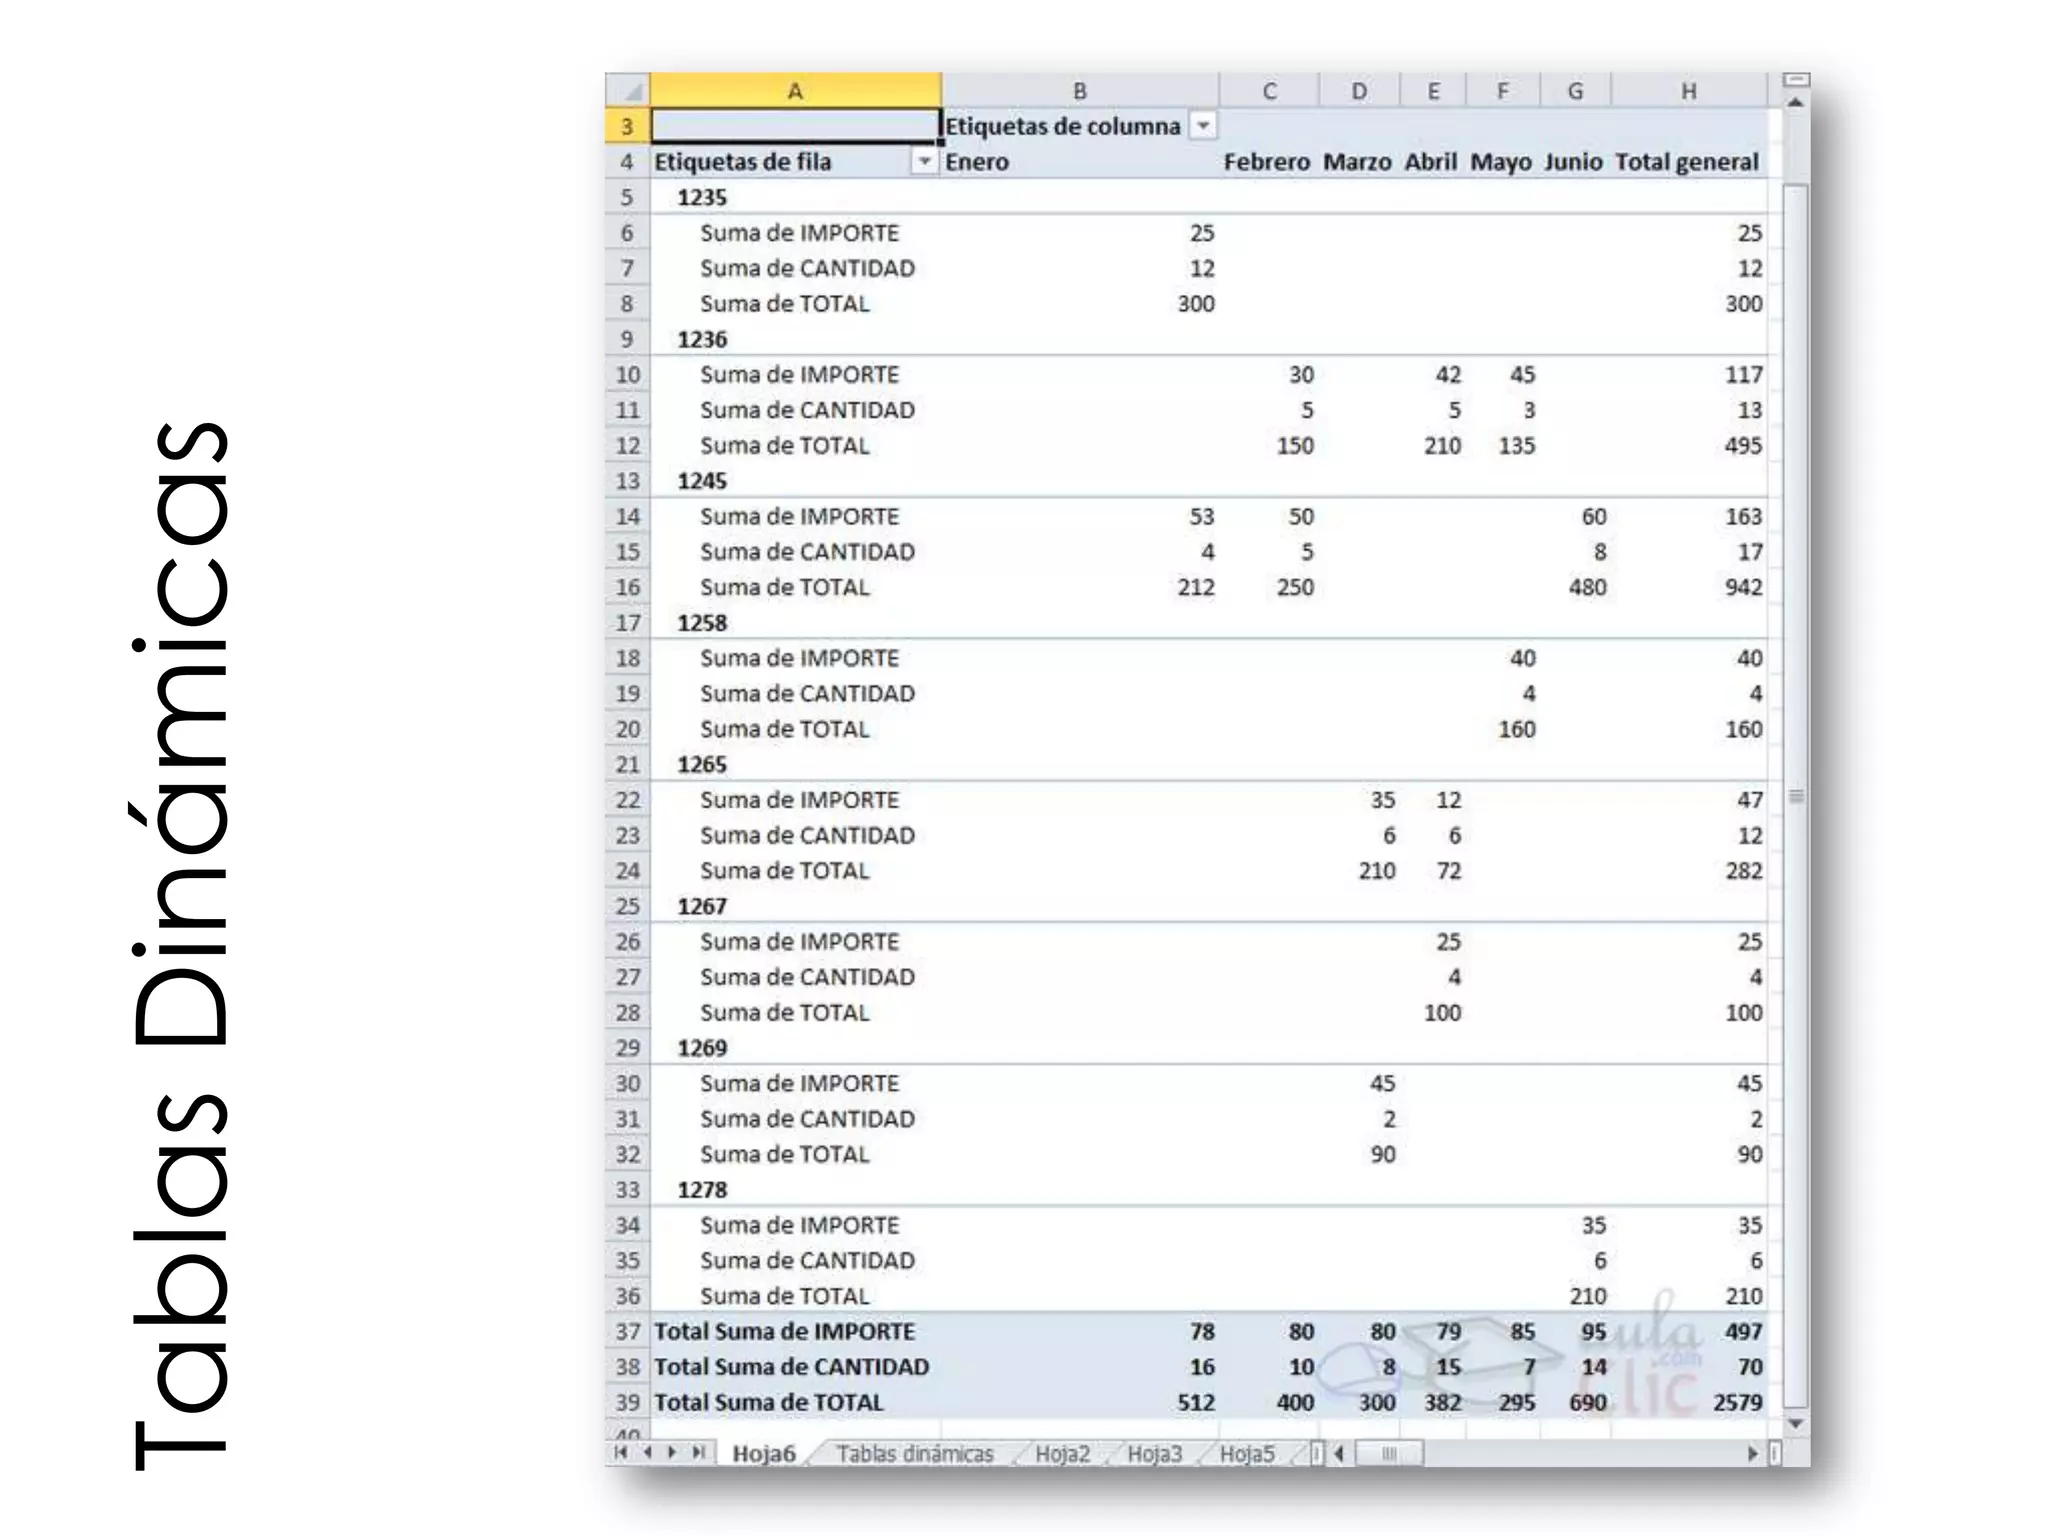Switch to the Tablas dinámicas sheet tab
This screenshot has width=2048, height=1536.
914,1454
